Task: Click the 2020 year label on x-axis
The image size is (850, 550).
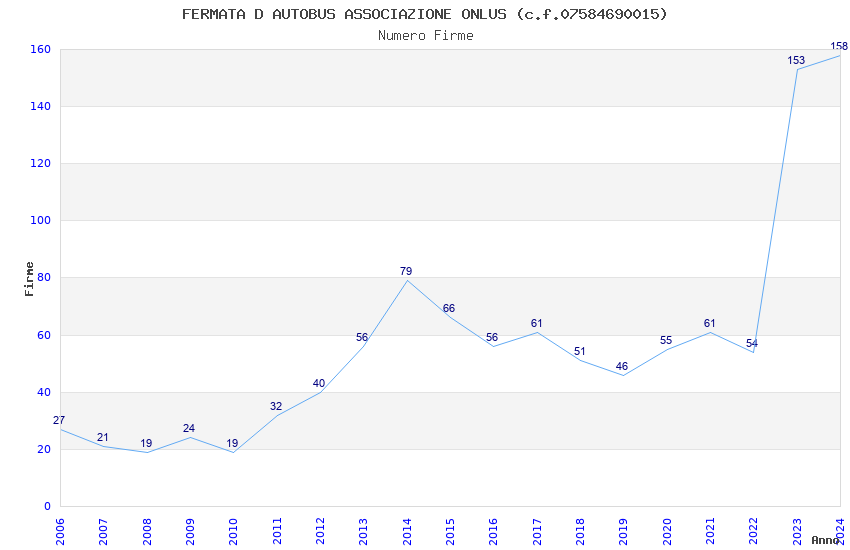Action: click(667, 531)
